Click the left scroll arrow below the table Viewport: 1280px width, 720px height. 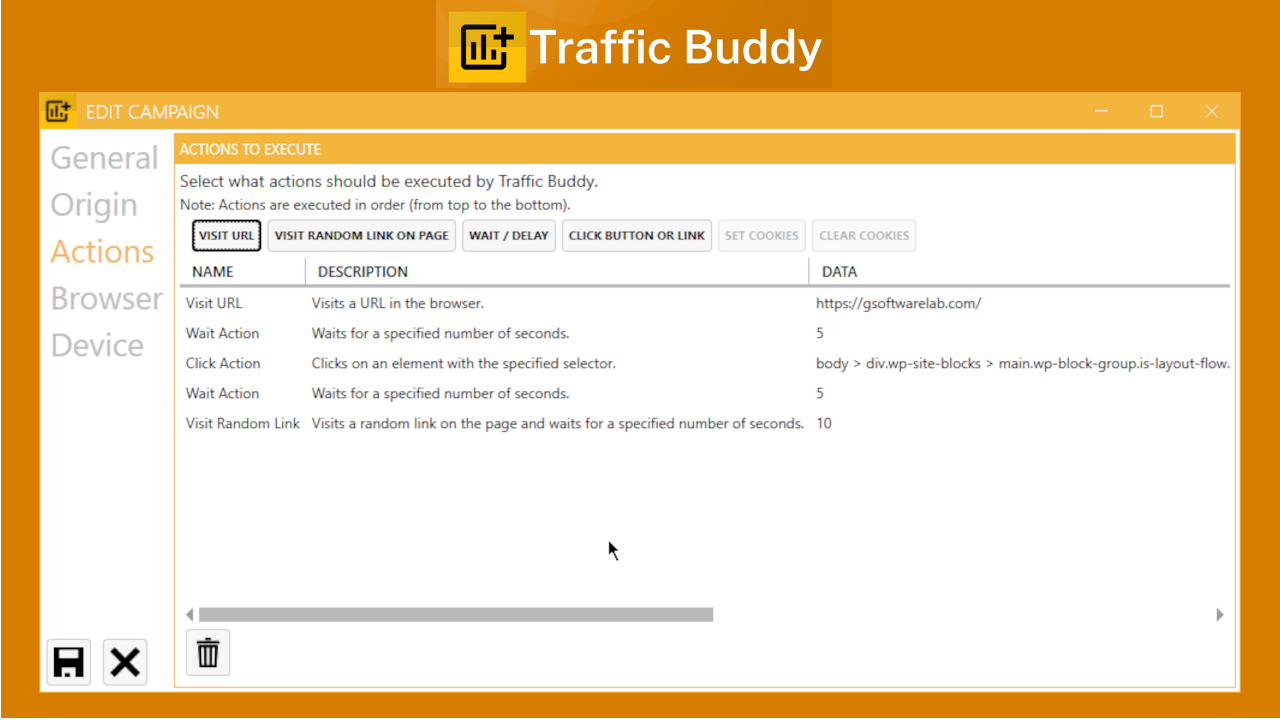[x=188, y=614]
